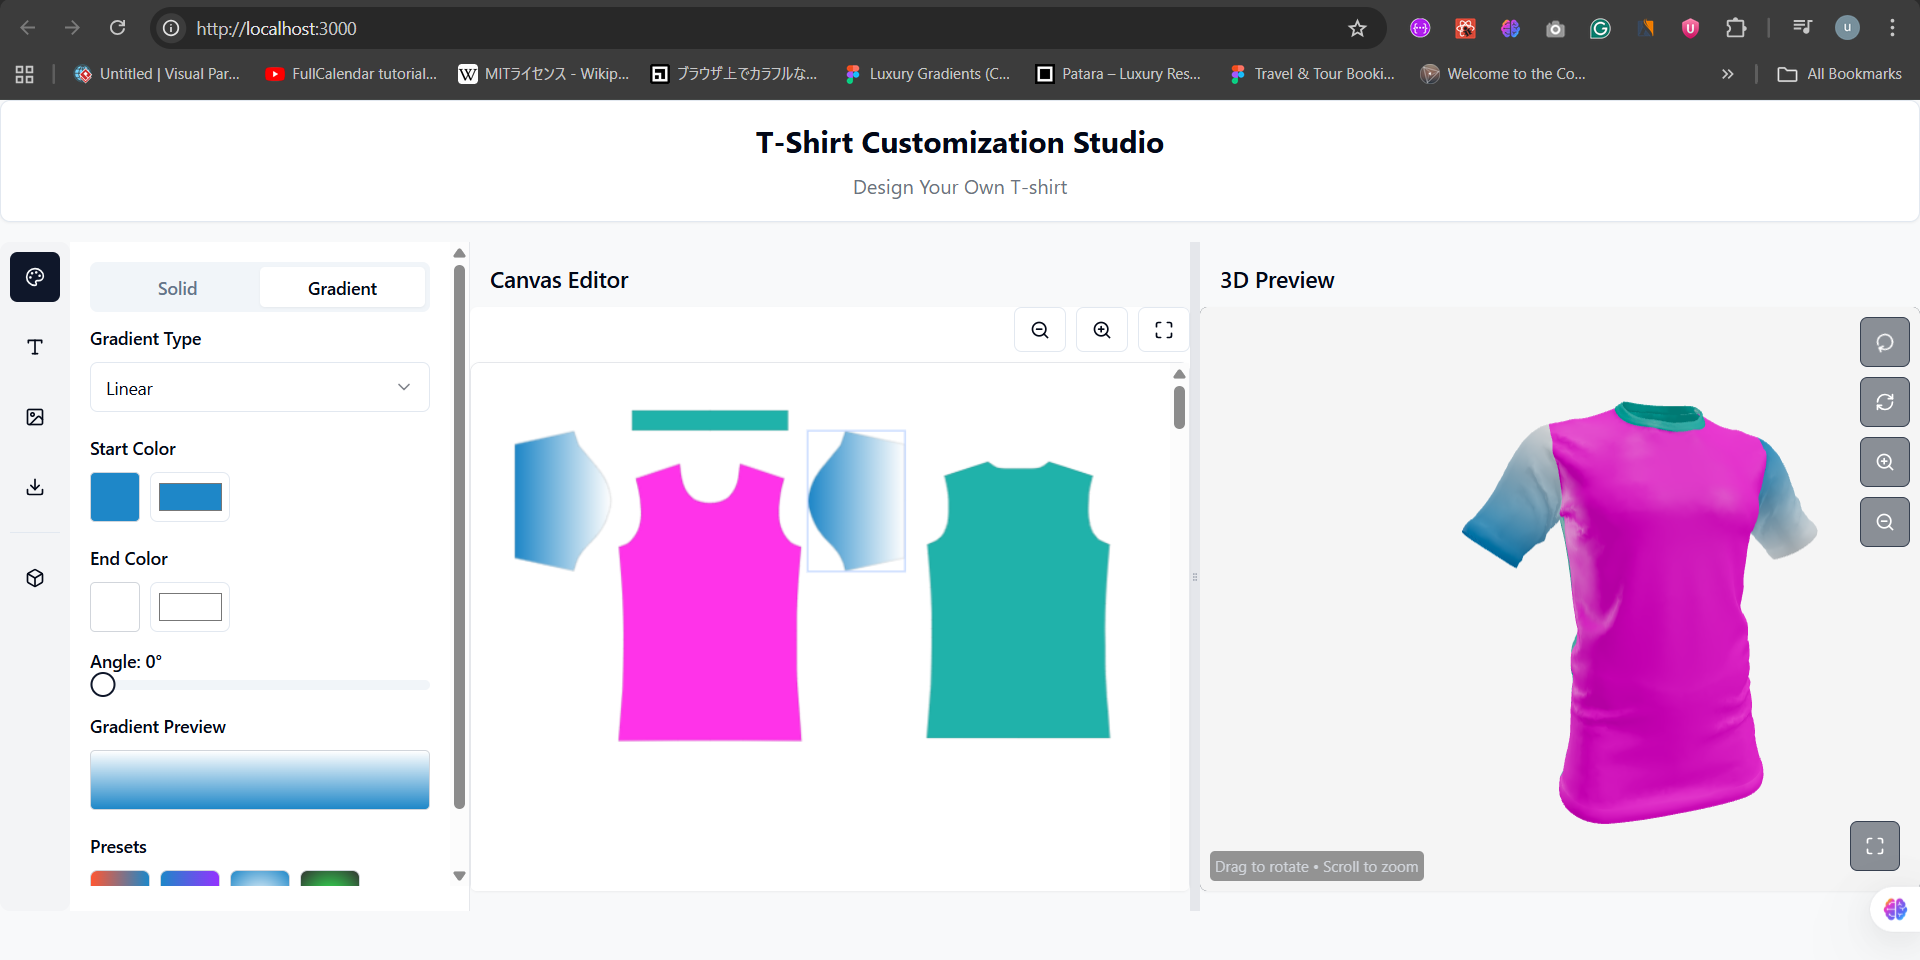The width and height of the screenshot is (1920, 960).
Task: Zoom in on the Canvas Editor
Action: pos(1102,330)
